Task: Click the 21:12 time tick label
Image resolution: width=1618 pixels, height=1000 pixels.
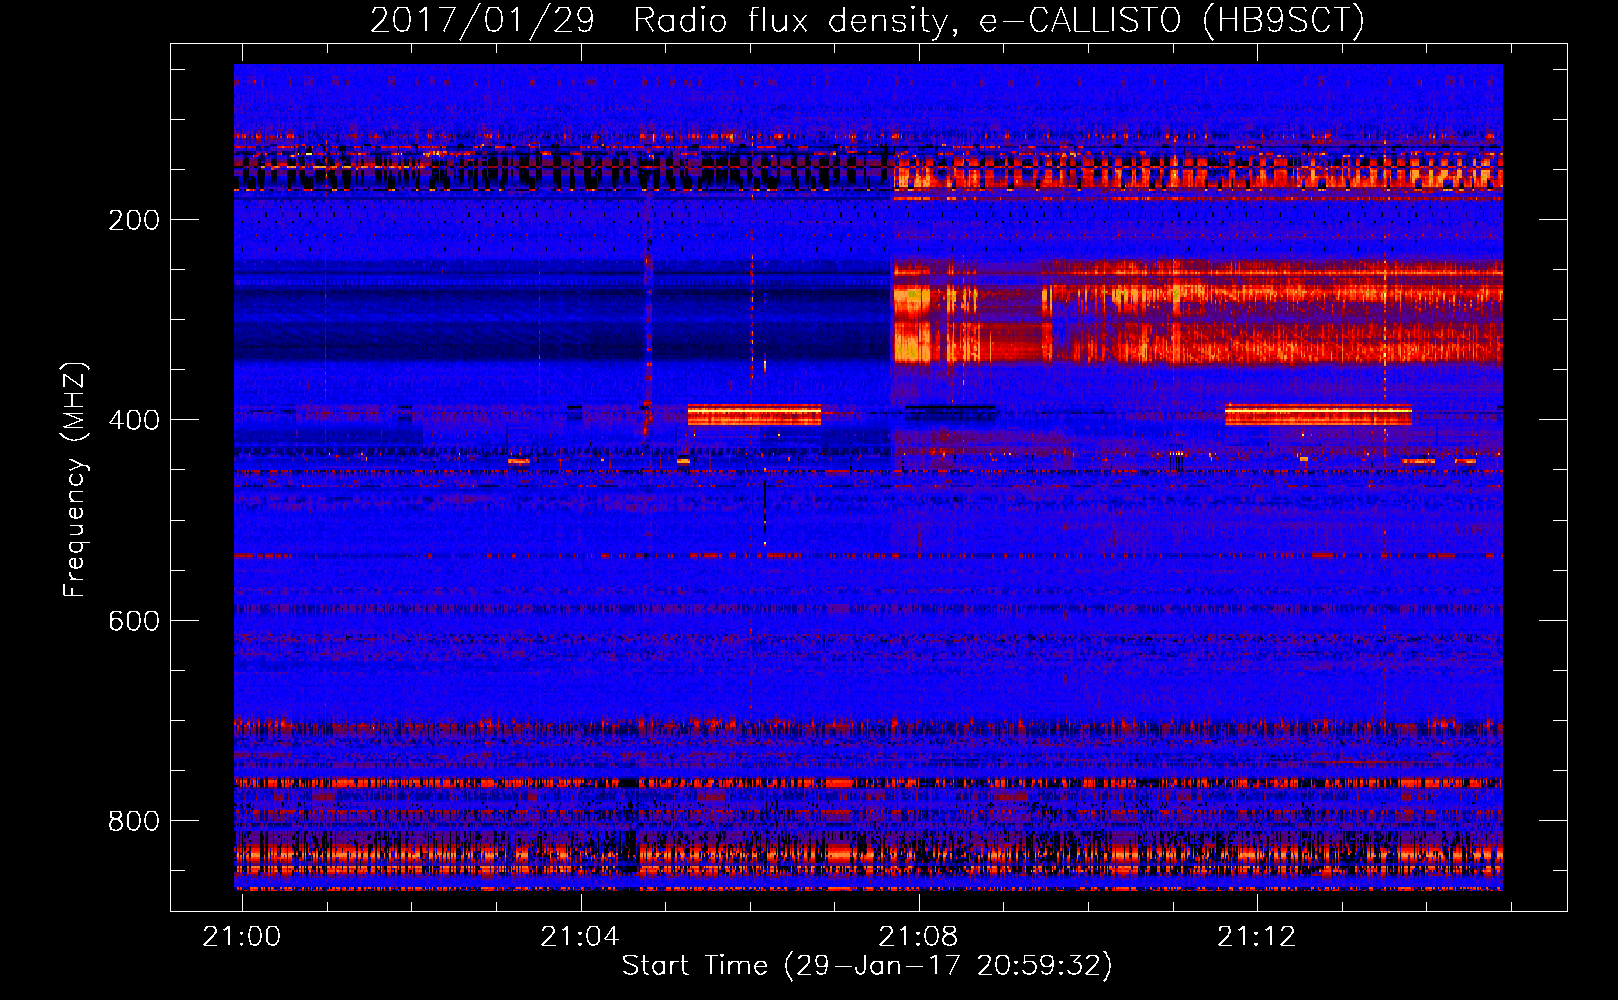Action: (x=1256, y=937)
